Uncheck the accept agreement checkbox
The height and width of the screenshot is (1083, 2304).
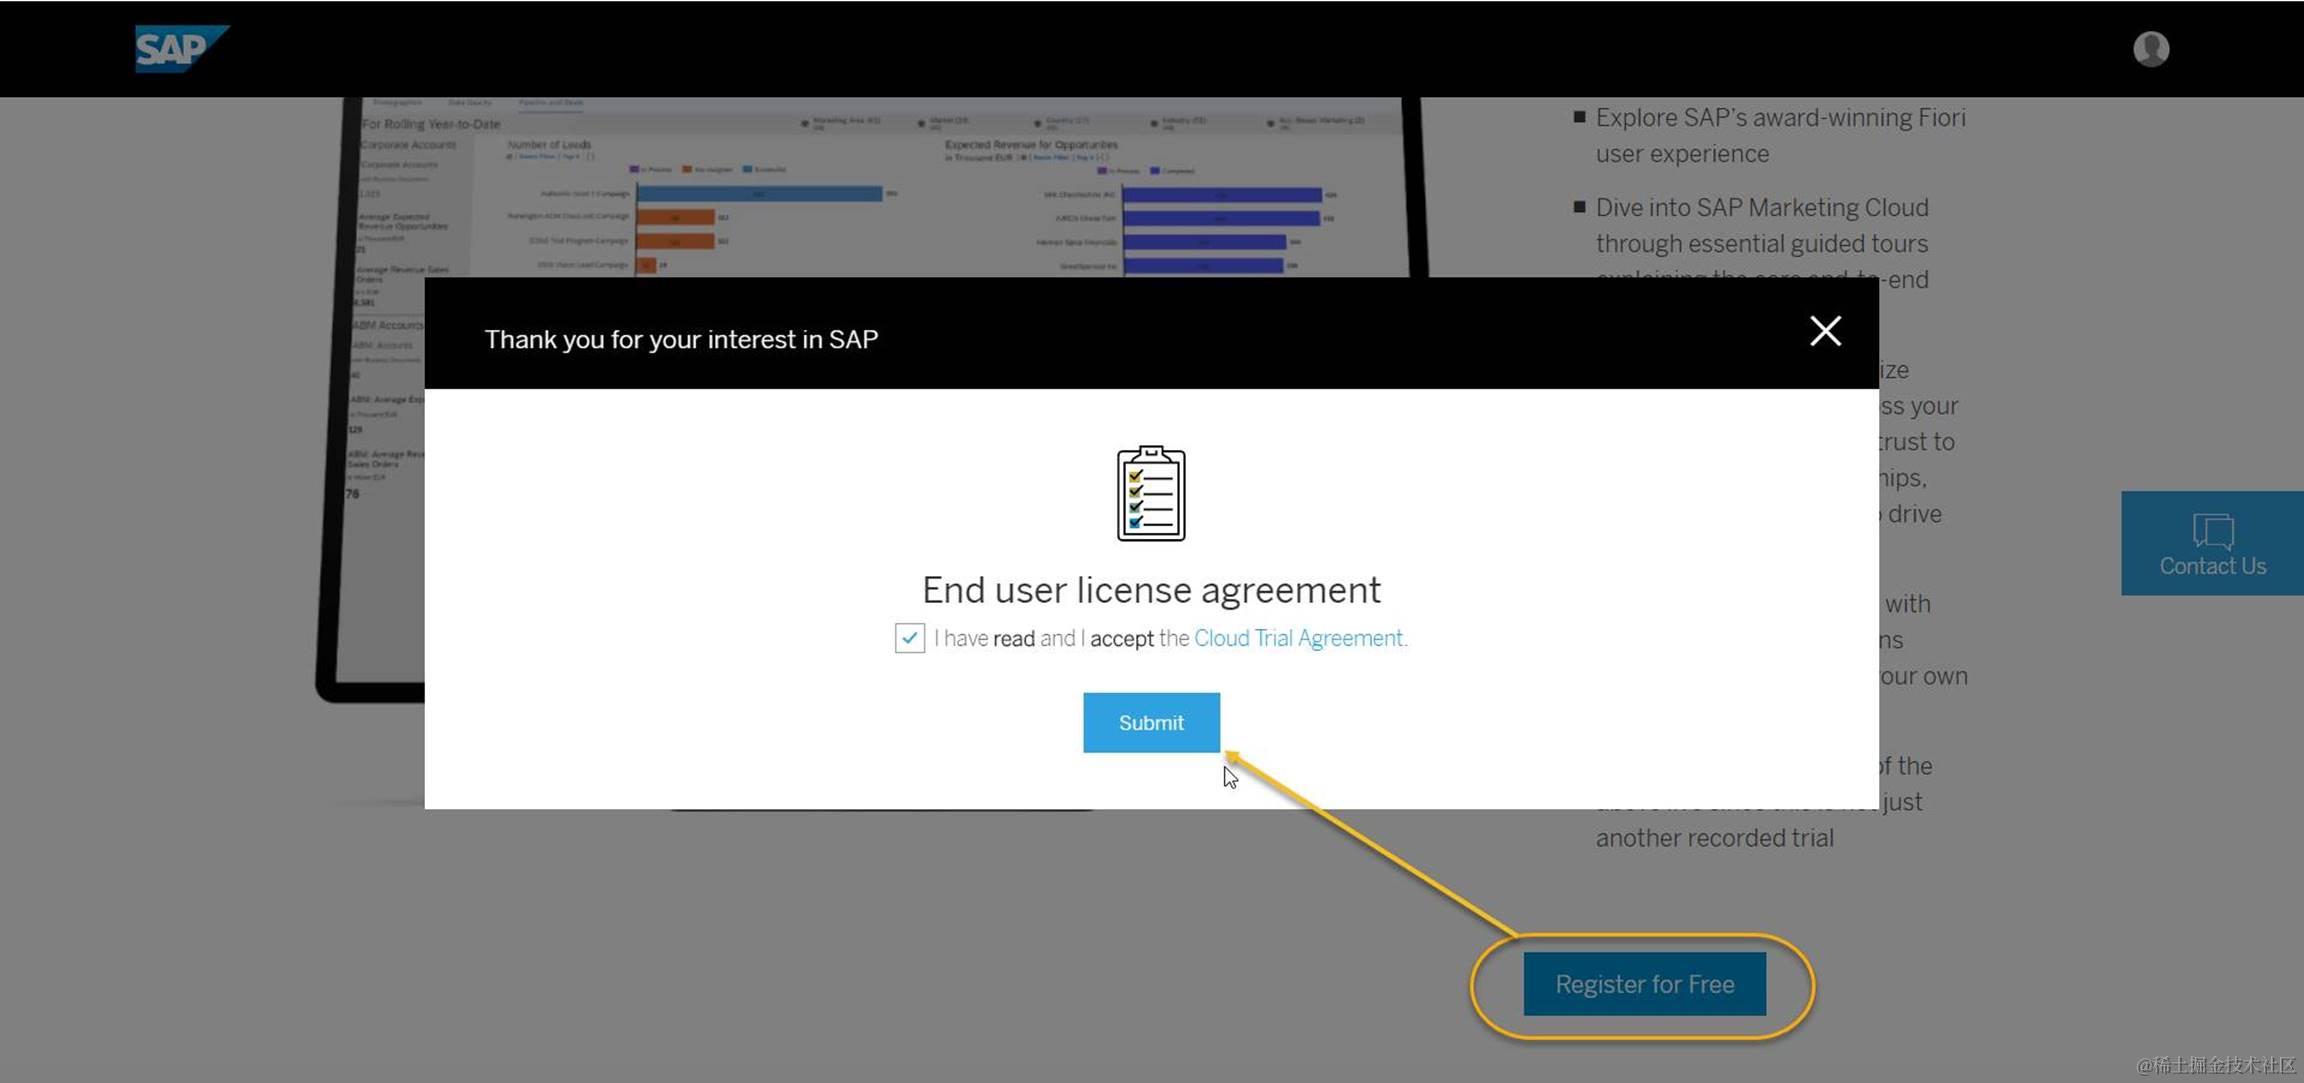[909, 638]
